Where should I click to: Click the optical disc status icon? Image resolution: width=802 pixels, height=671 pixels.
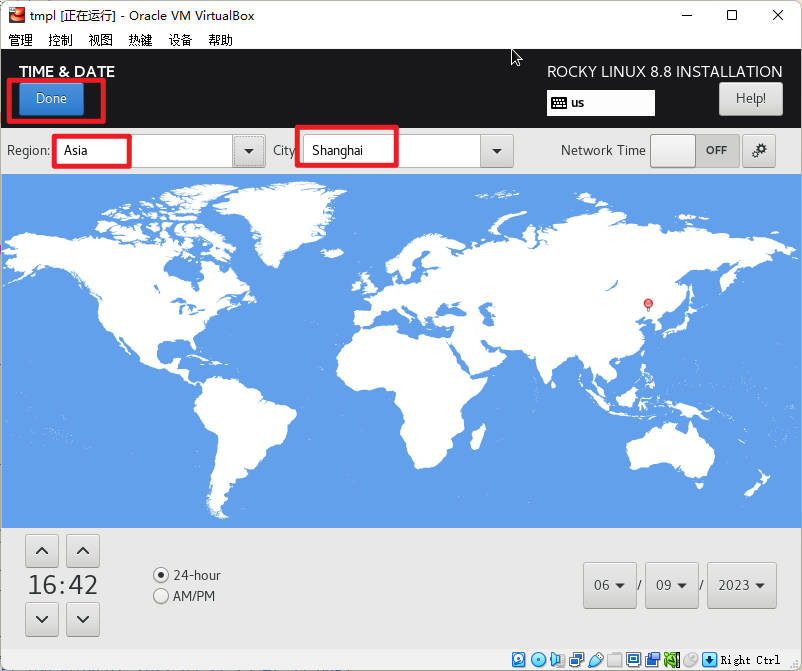(x=538, y=660)
